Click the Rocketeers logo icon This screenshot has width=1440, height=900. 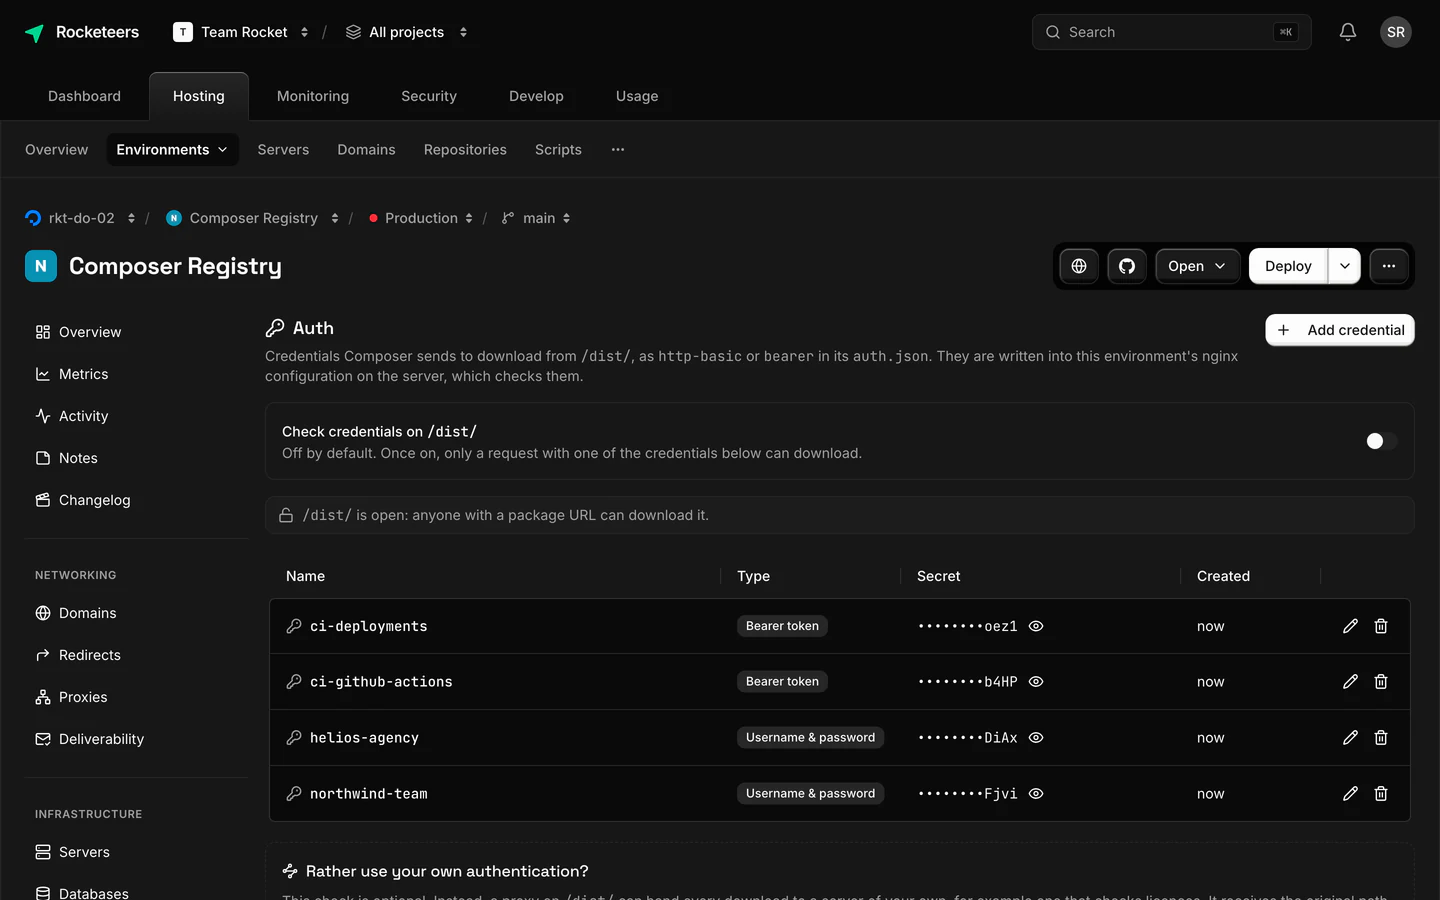34,33
